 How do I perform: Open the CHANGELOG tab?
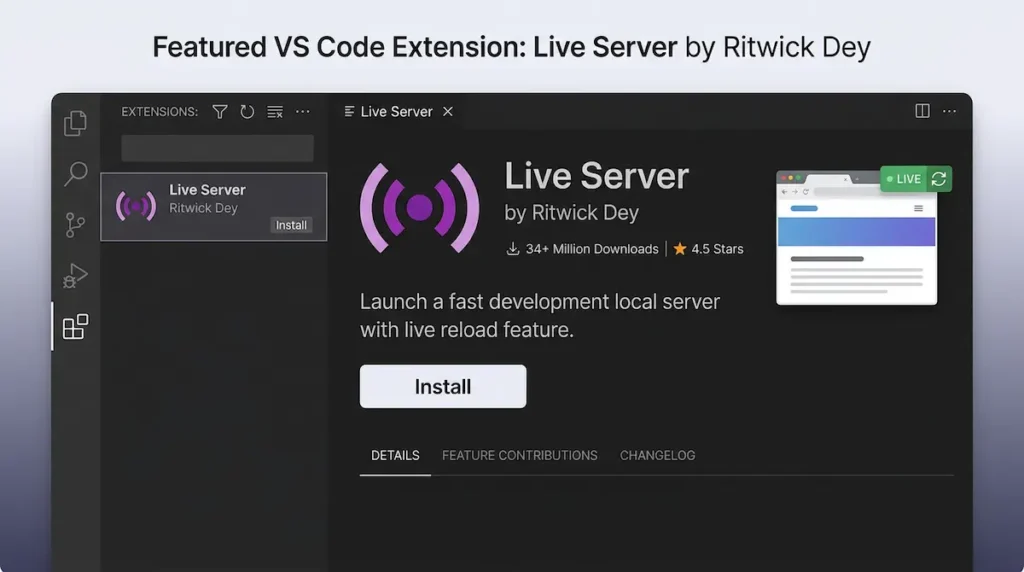658,455
